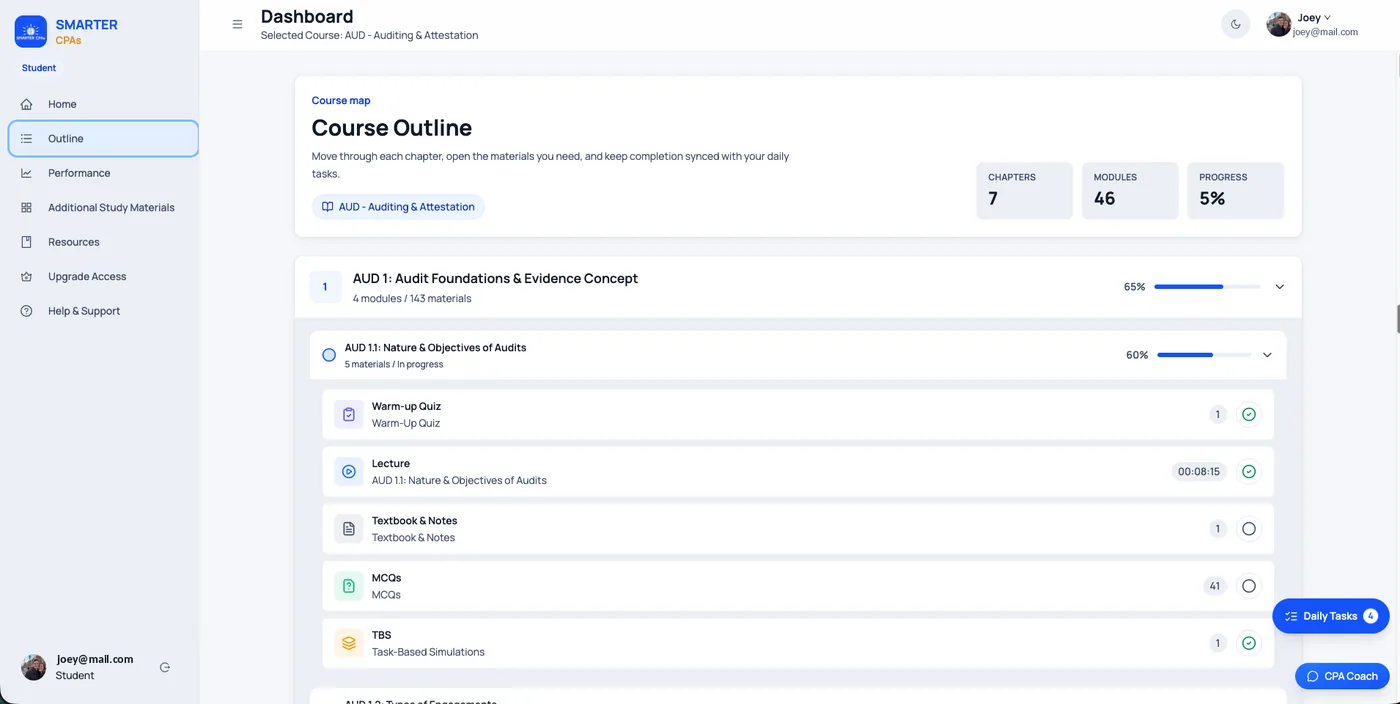
Task: Open Help & Support menu item
Action: pos(103,311)
